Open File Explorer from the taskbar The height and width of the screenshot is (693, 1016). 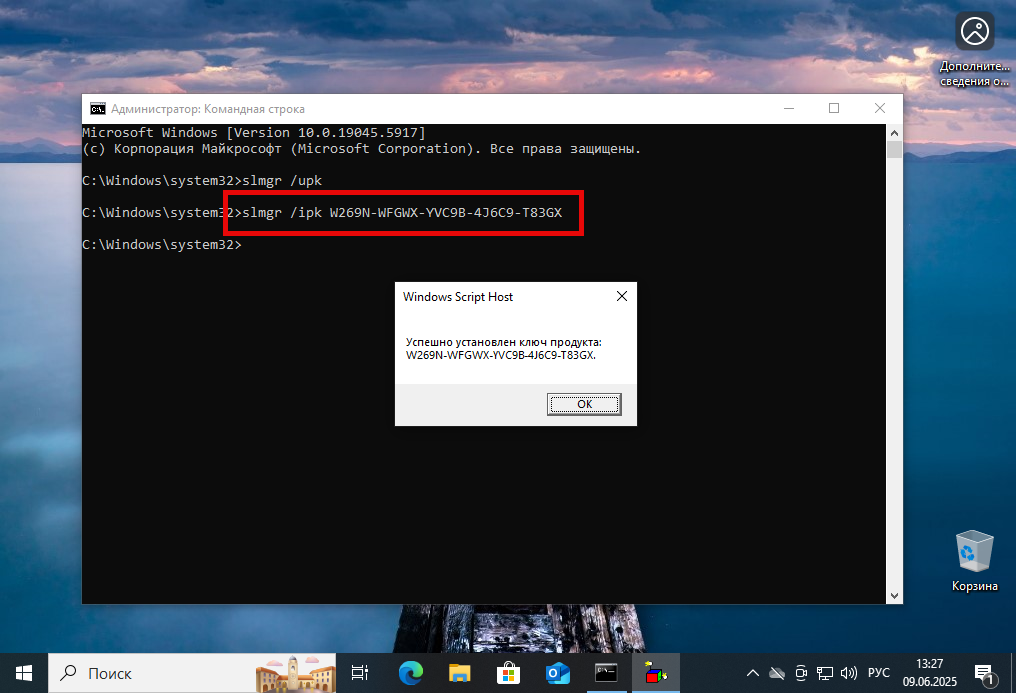(459, 673)
